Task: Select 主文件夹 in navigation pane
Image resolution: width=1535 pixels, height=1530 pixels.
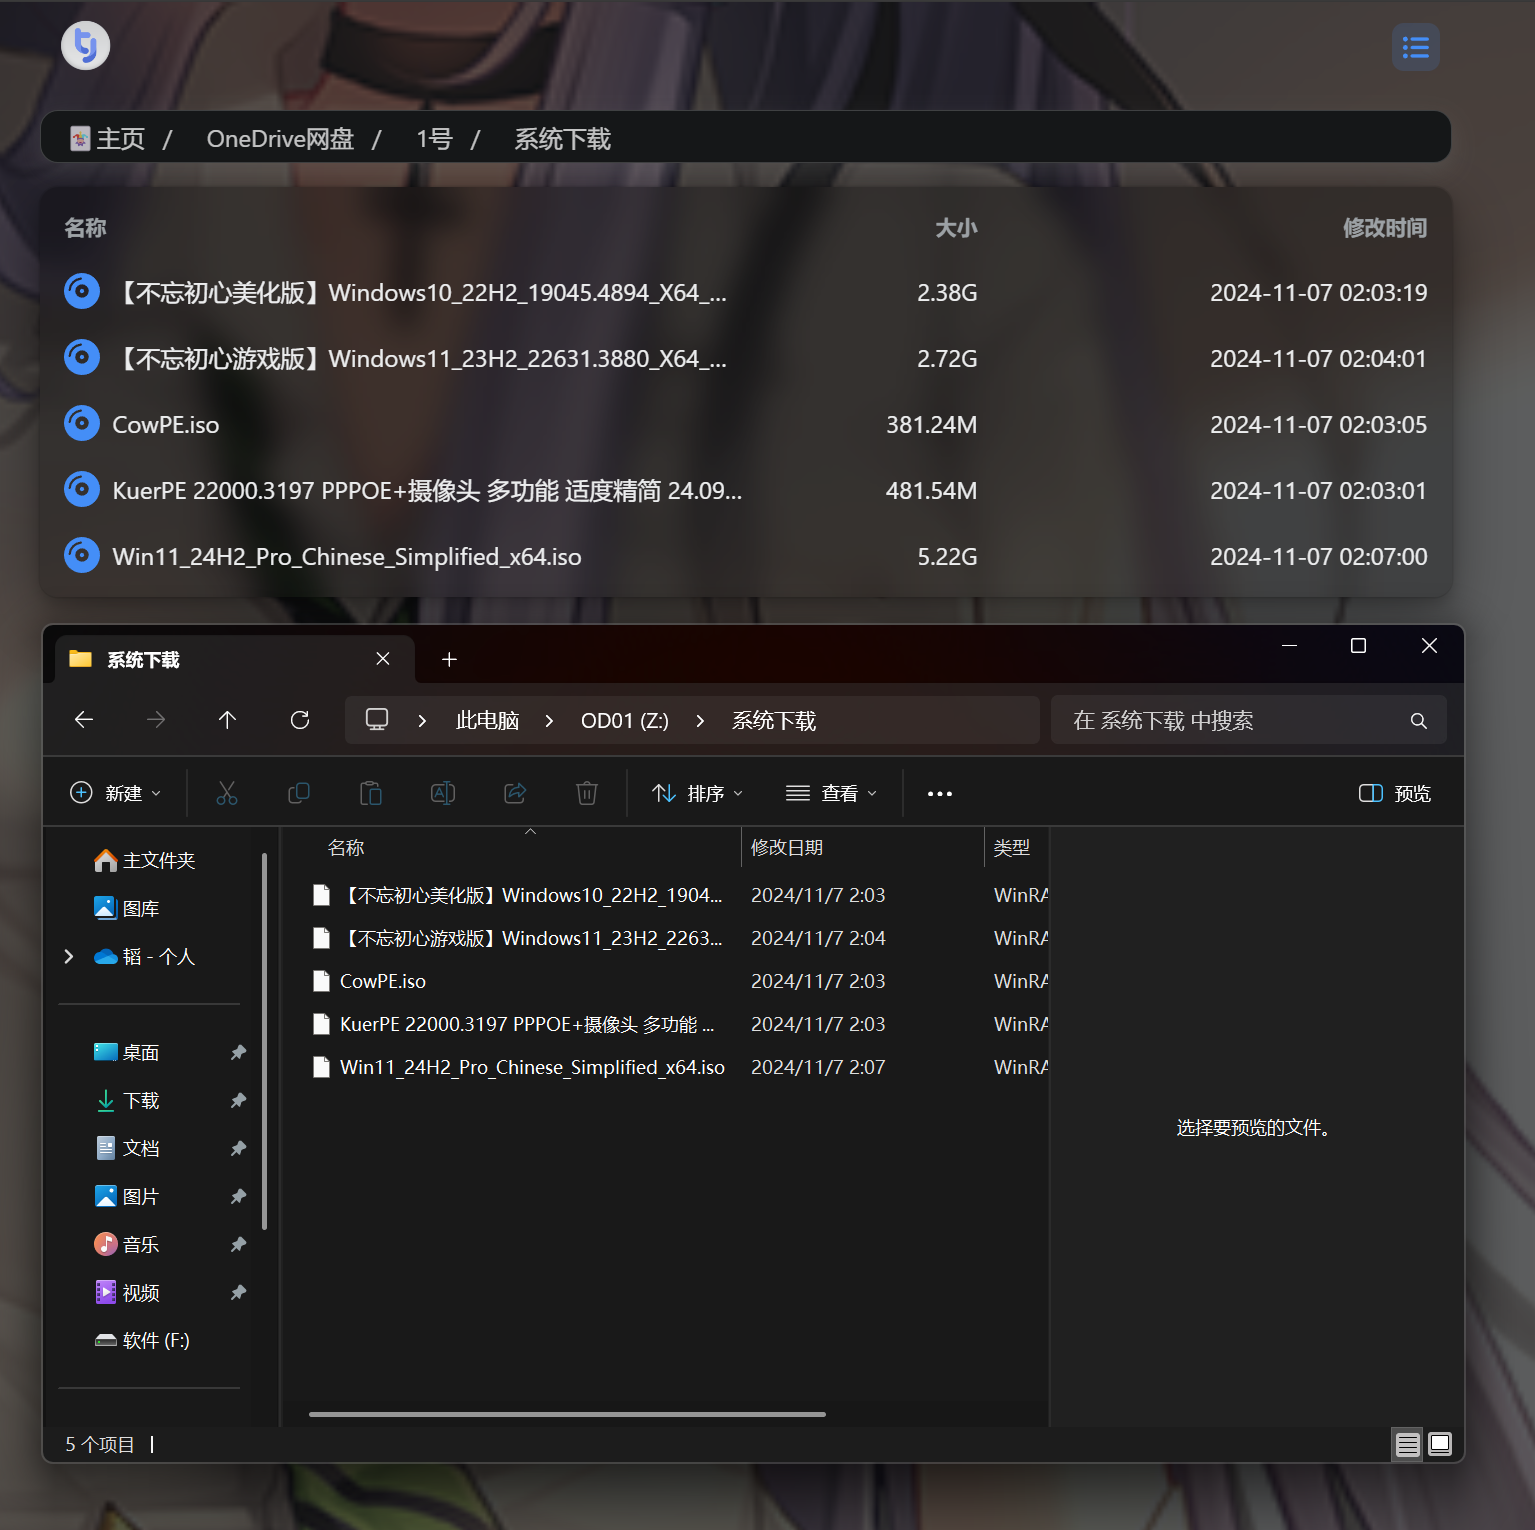Action: pos(145,860)
